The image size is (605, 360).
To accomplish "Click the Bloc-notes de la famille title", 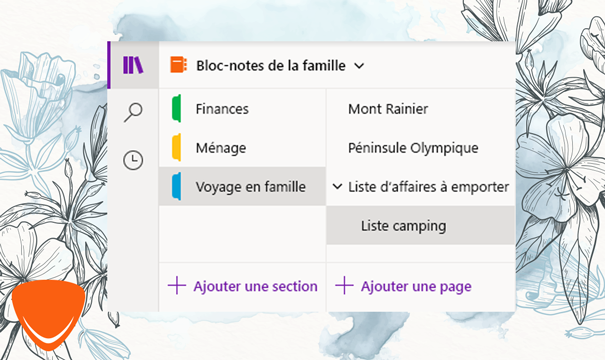I will [271, 66].
